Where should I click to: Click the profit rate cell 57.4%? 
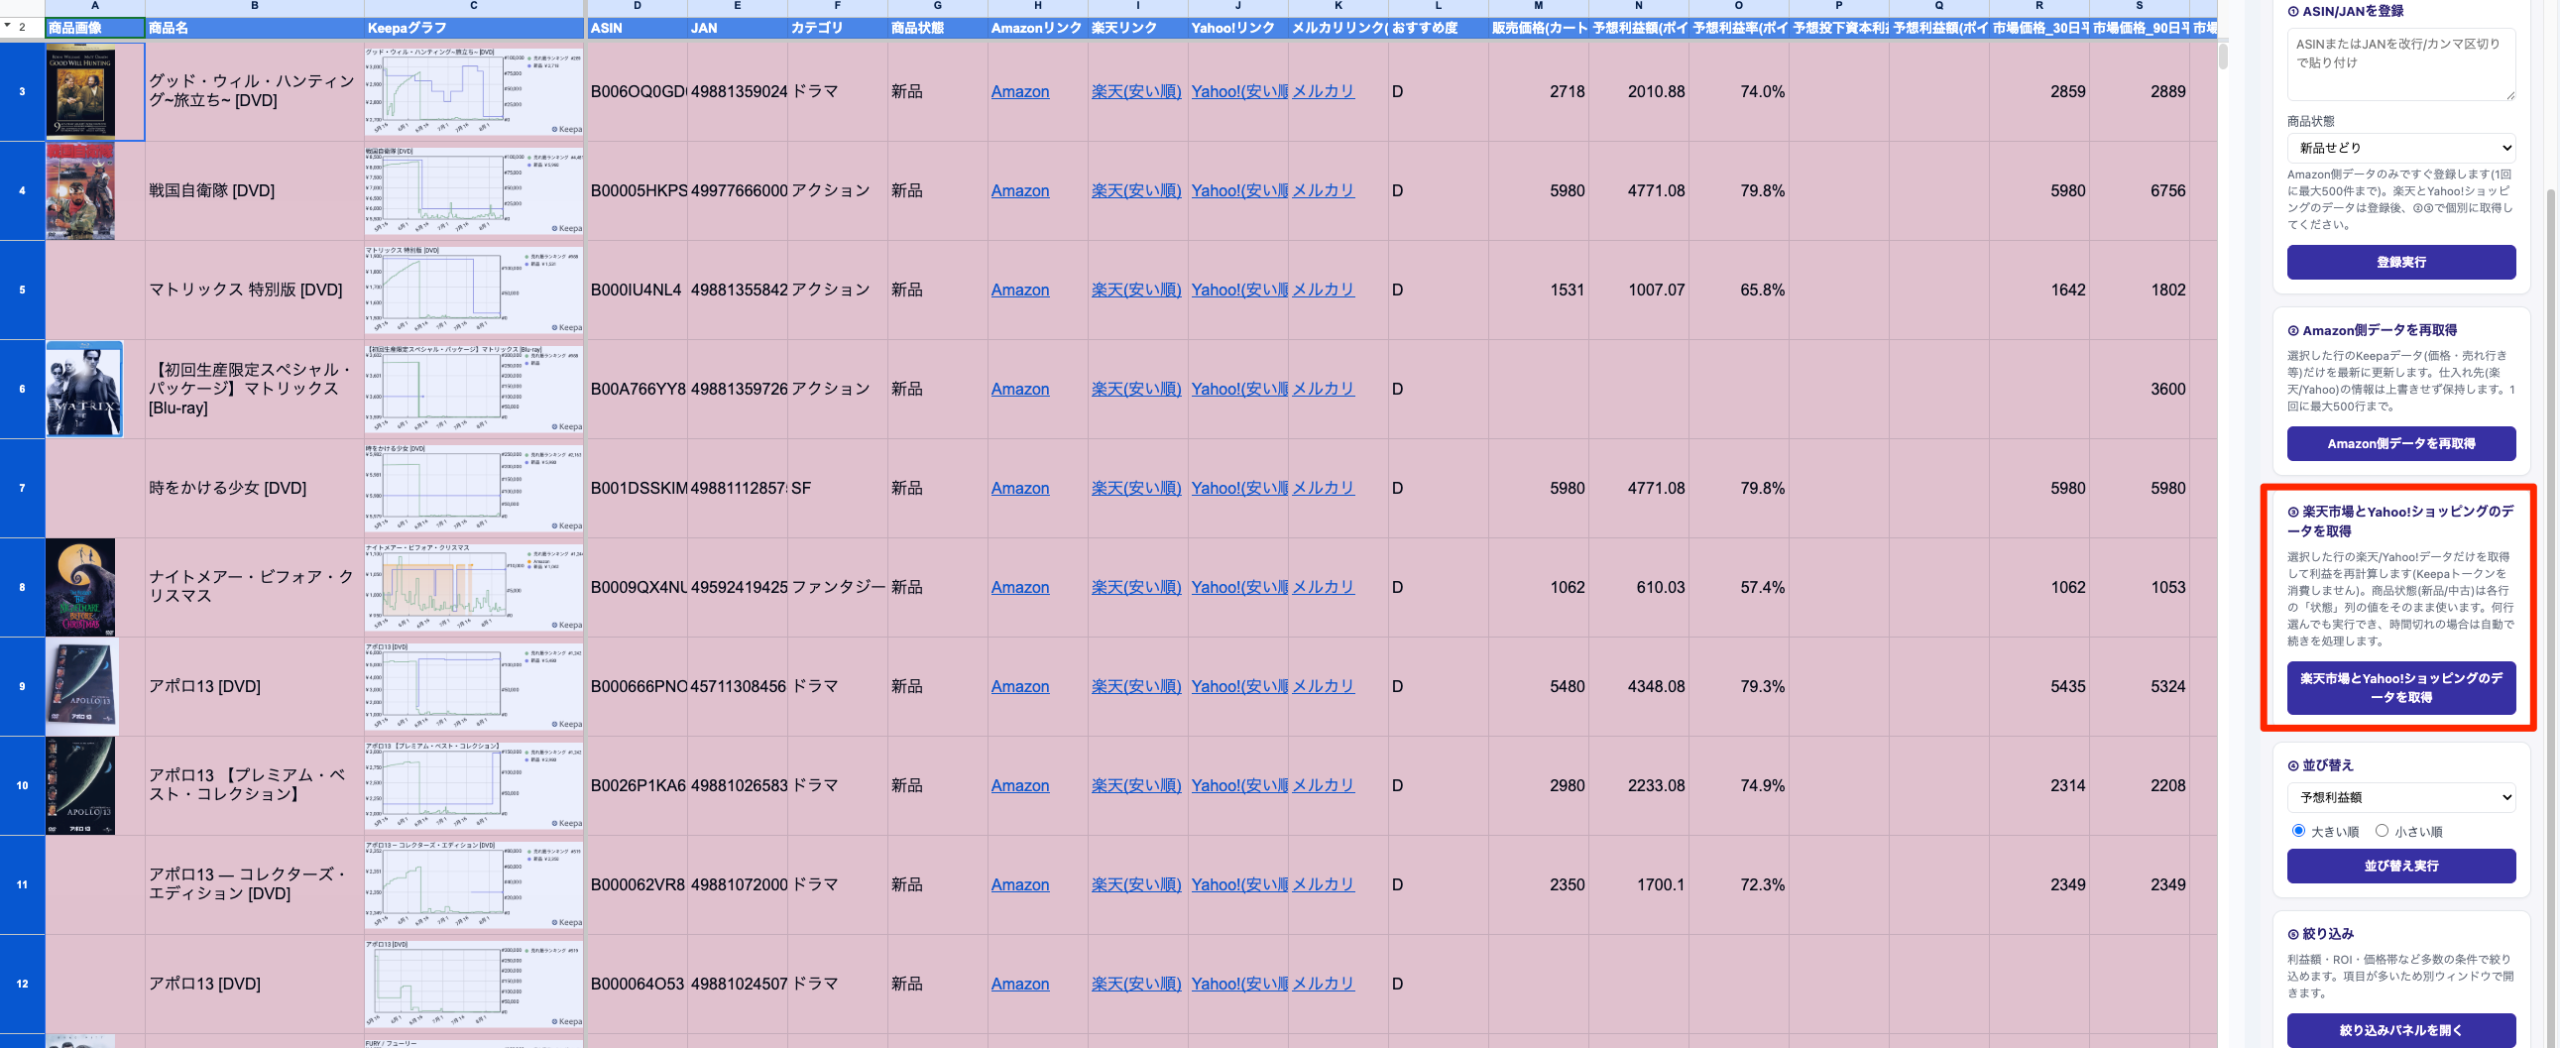pyautogui.click(x=1738, y=587)
